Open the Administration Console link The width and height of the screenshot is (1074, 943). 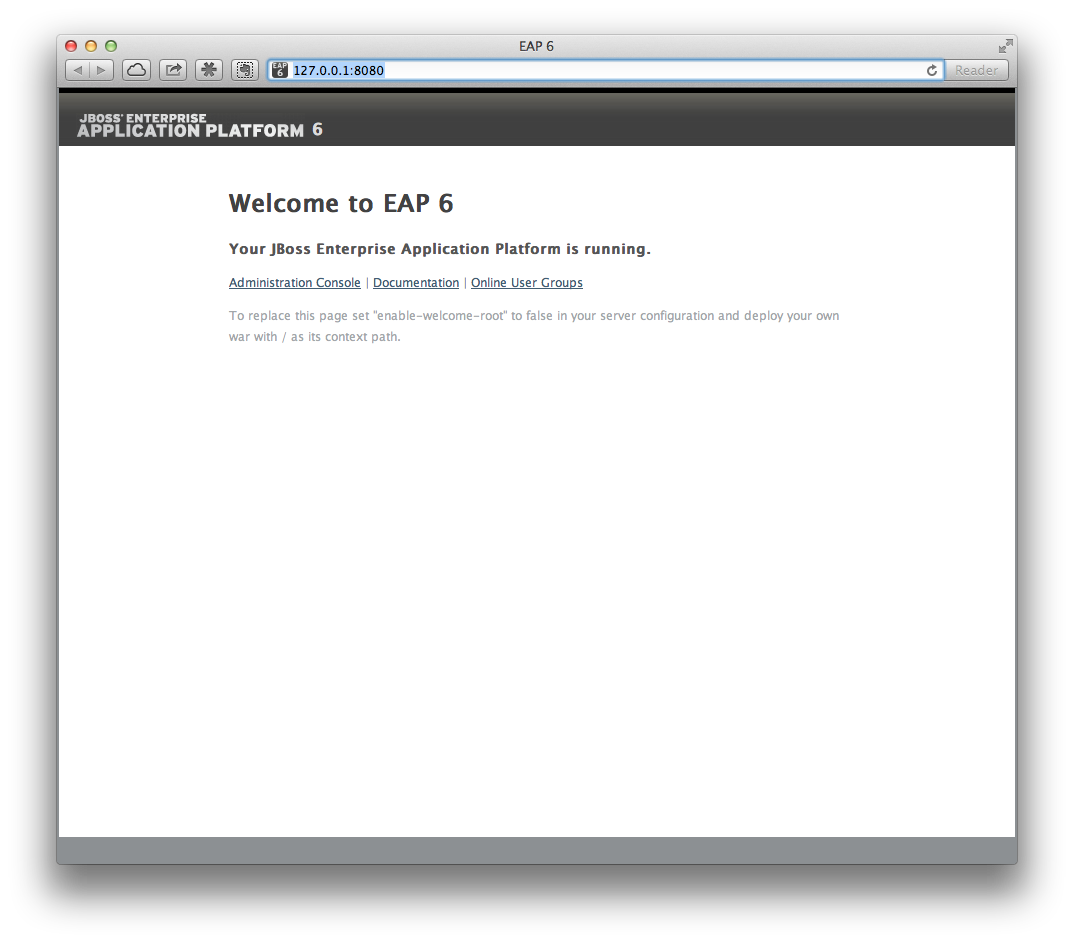click(x=295, y=282)
